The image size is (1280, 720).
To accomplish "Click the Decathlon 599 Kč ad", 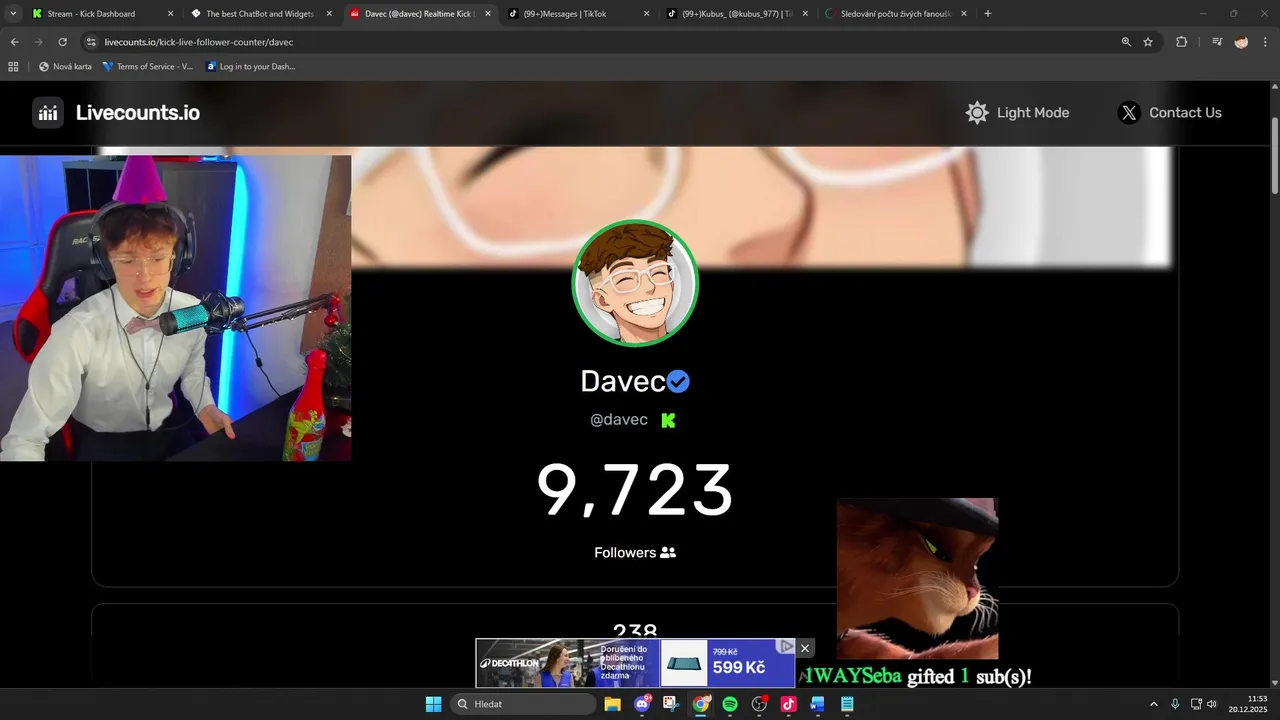I will (635, 663).
